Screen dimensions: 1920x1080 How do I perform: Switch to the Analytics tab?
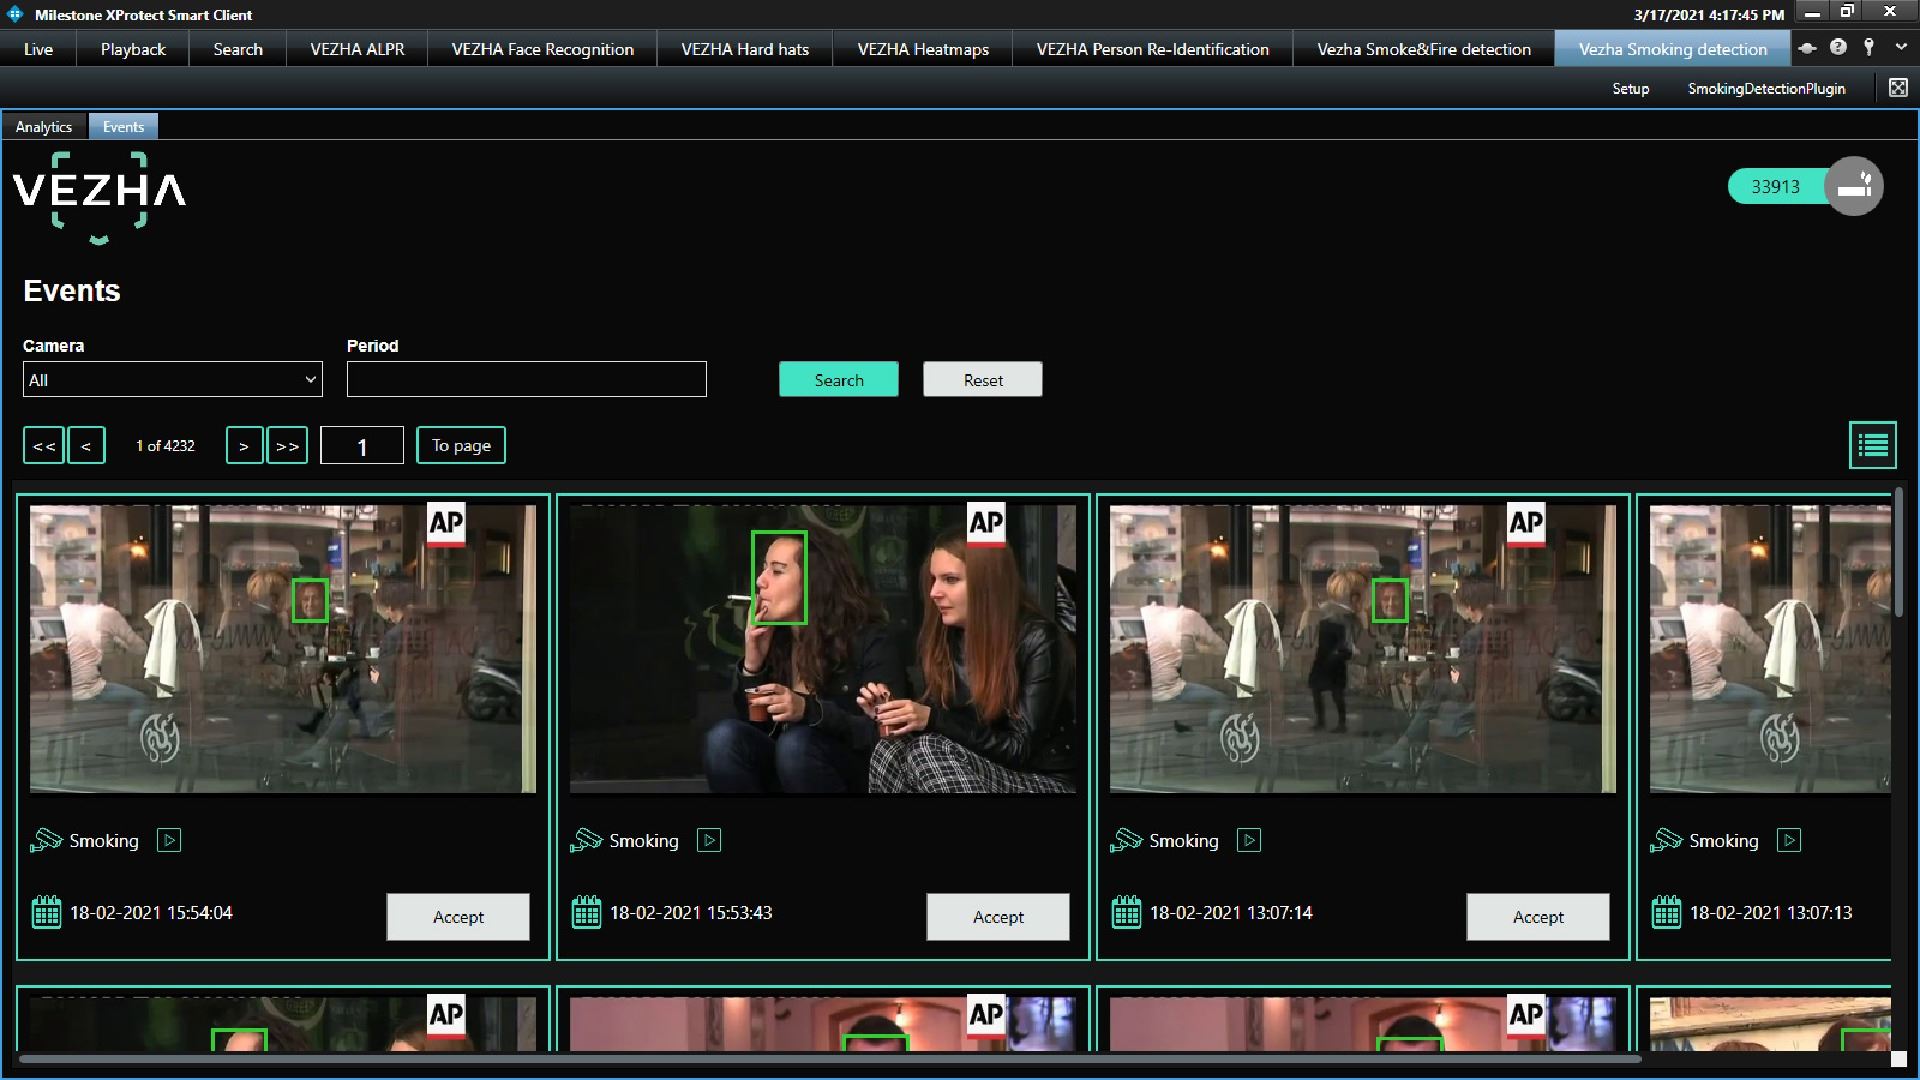pos(44,127)
